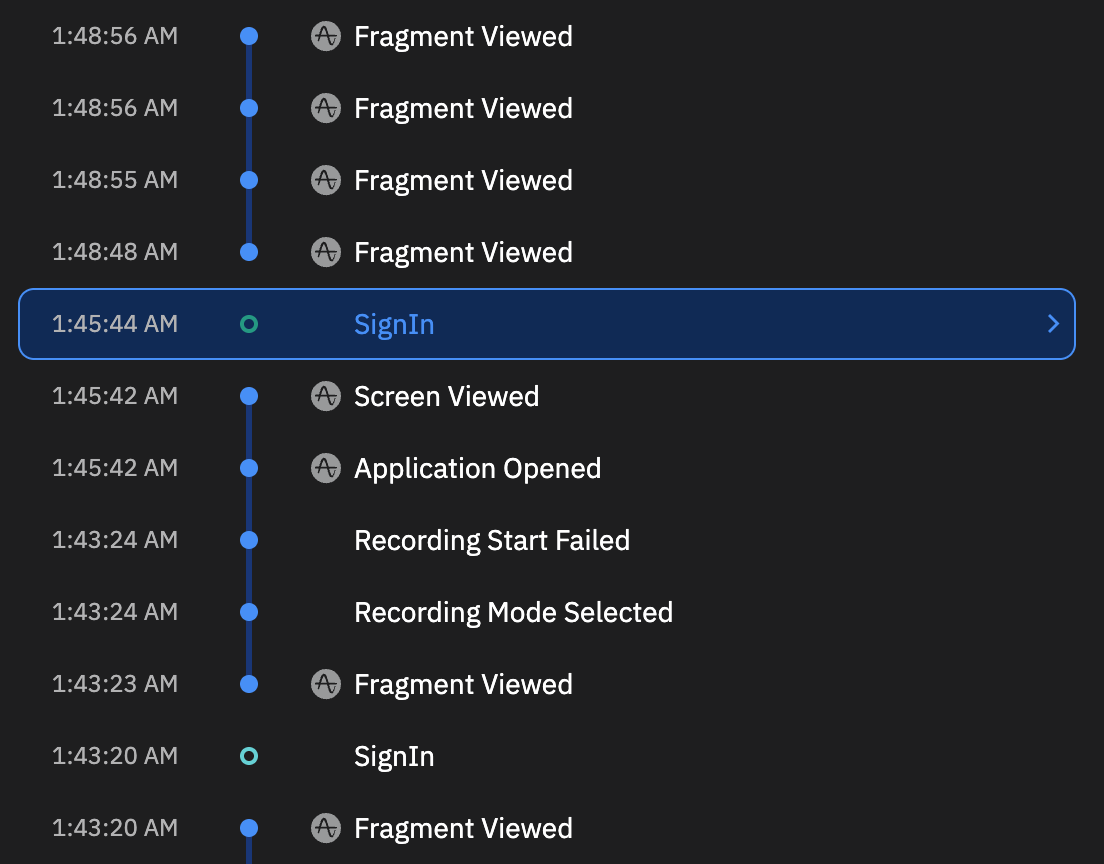Click blue timeline dot for Recording Mode Selected

(249, 612)
